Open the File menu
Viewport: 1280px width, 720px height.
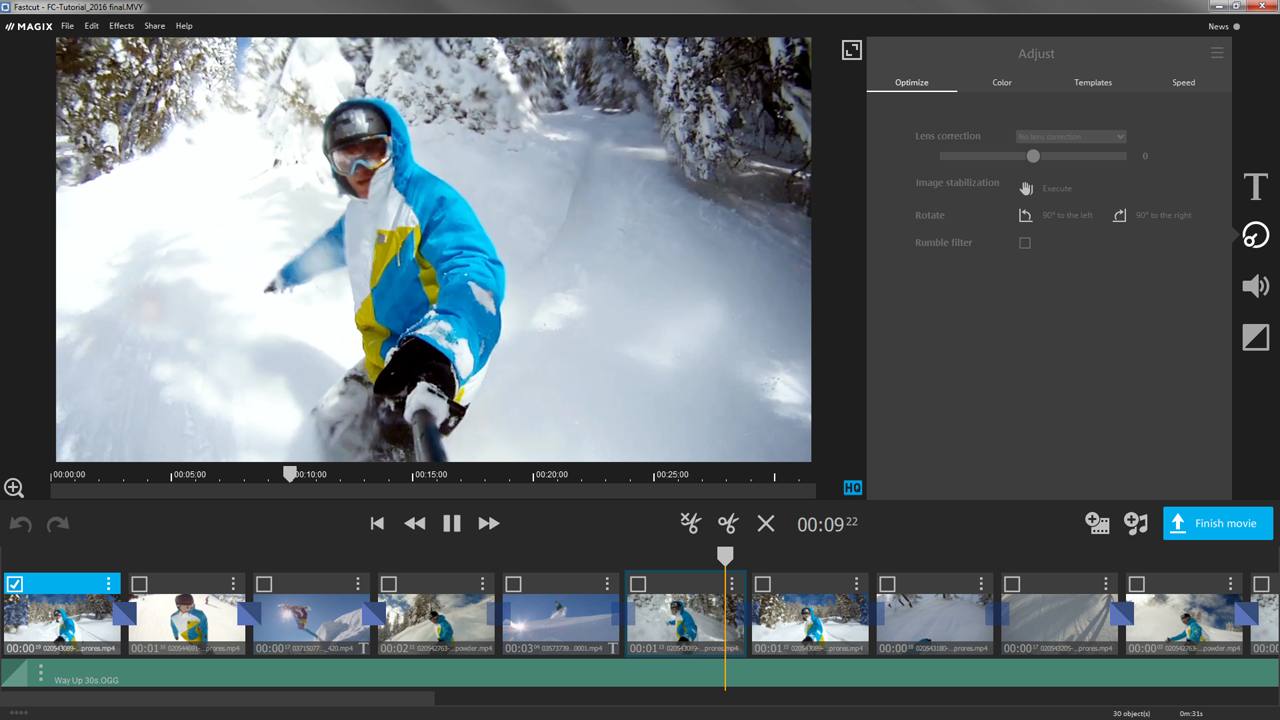point(67,26)
